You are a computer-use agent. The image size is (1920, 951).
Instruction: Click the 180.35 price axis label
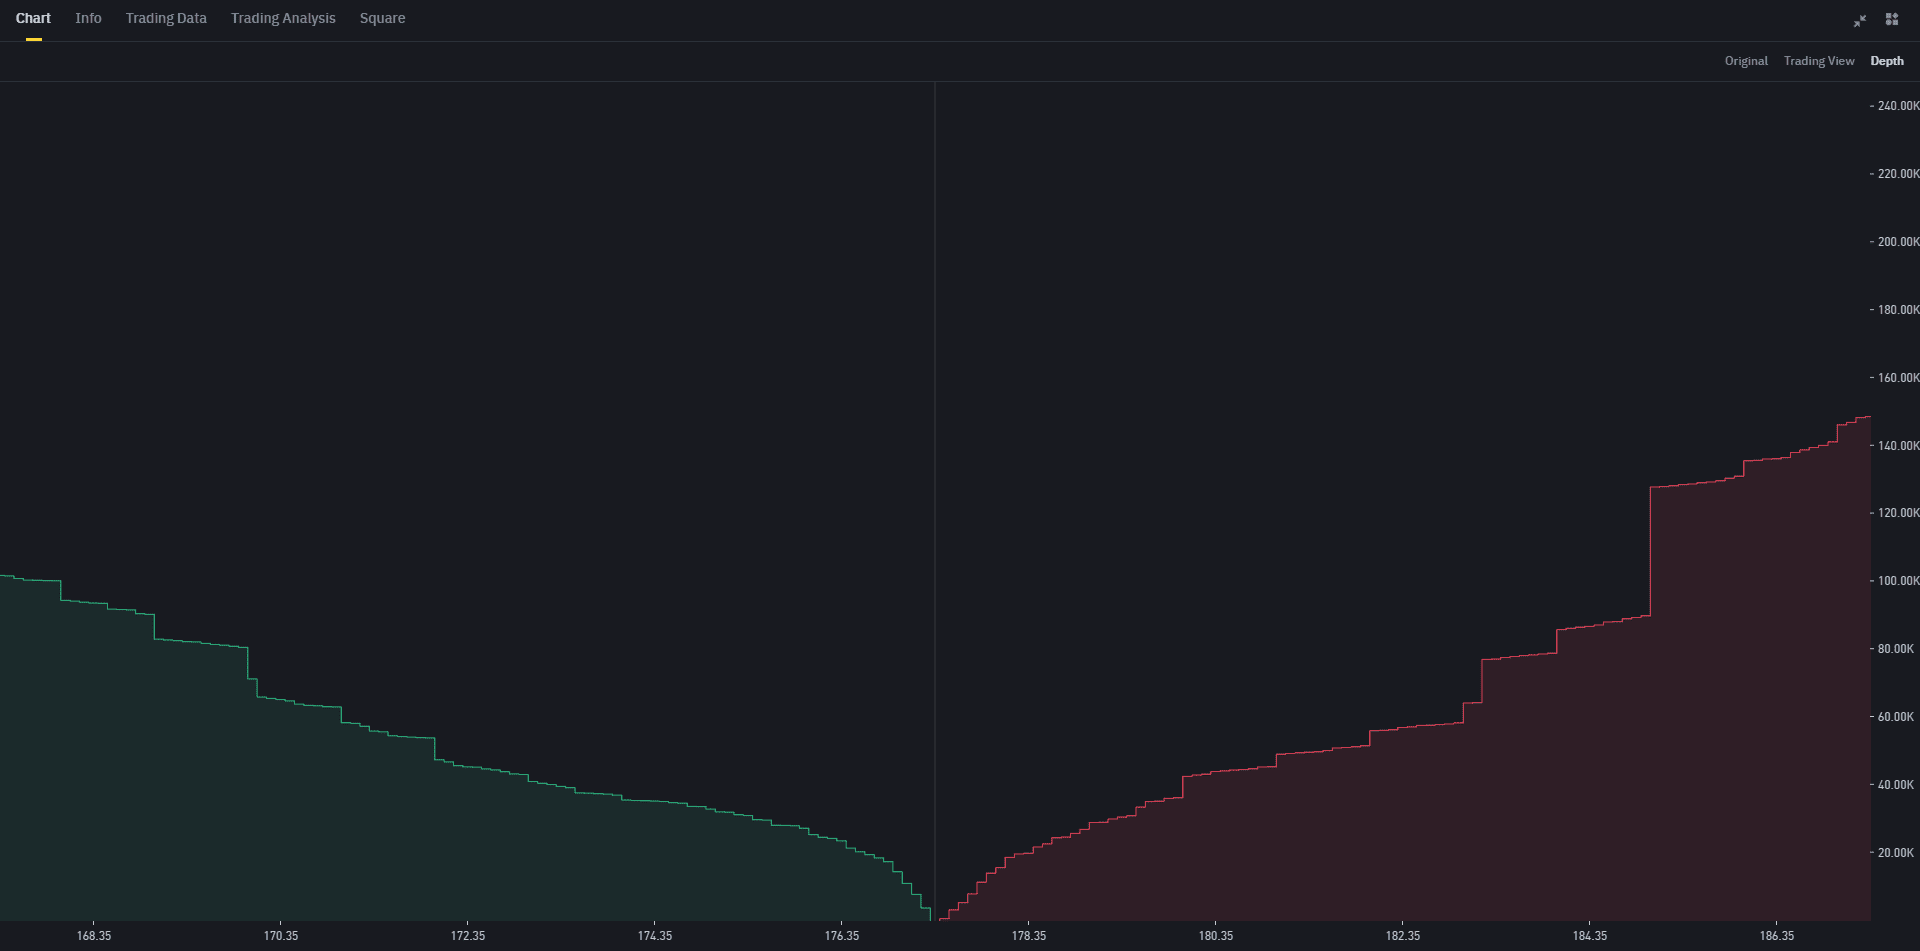point(1216,936)
